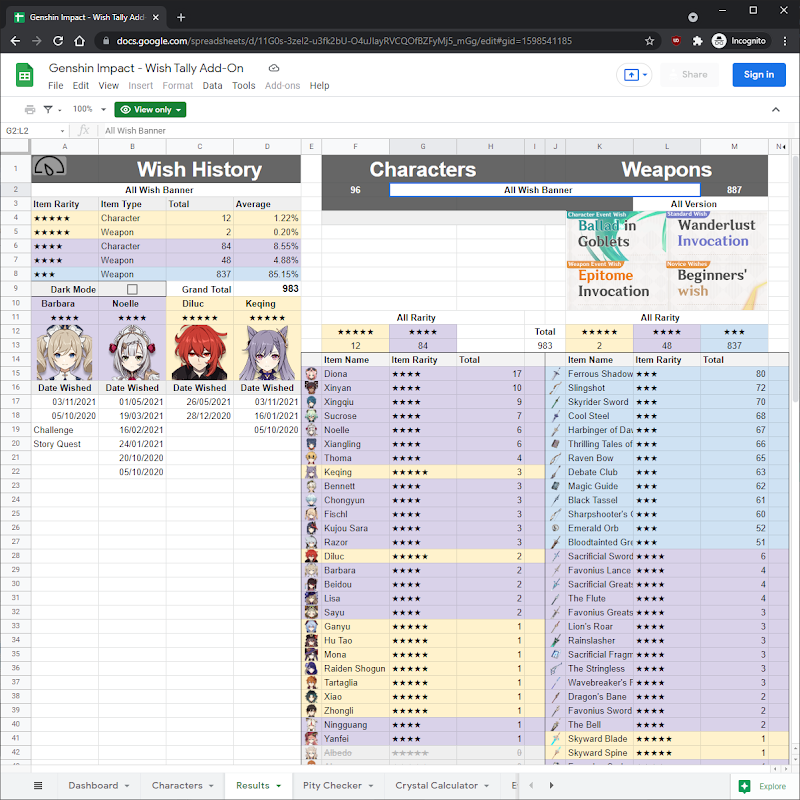Open the File menu
Screen dimensions: 800x800
pyautogui.click(x=56, y=86)
